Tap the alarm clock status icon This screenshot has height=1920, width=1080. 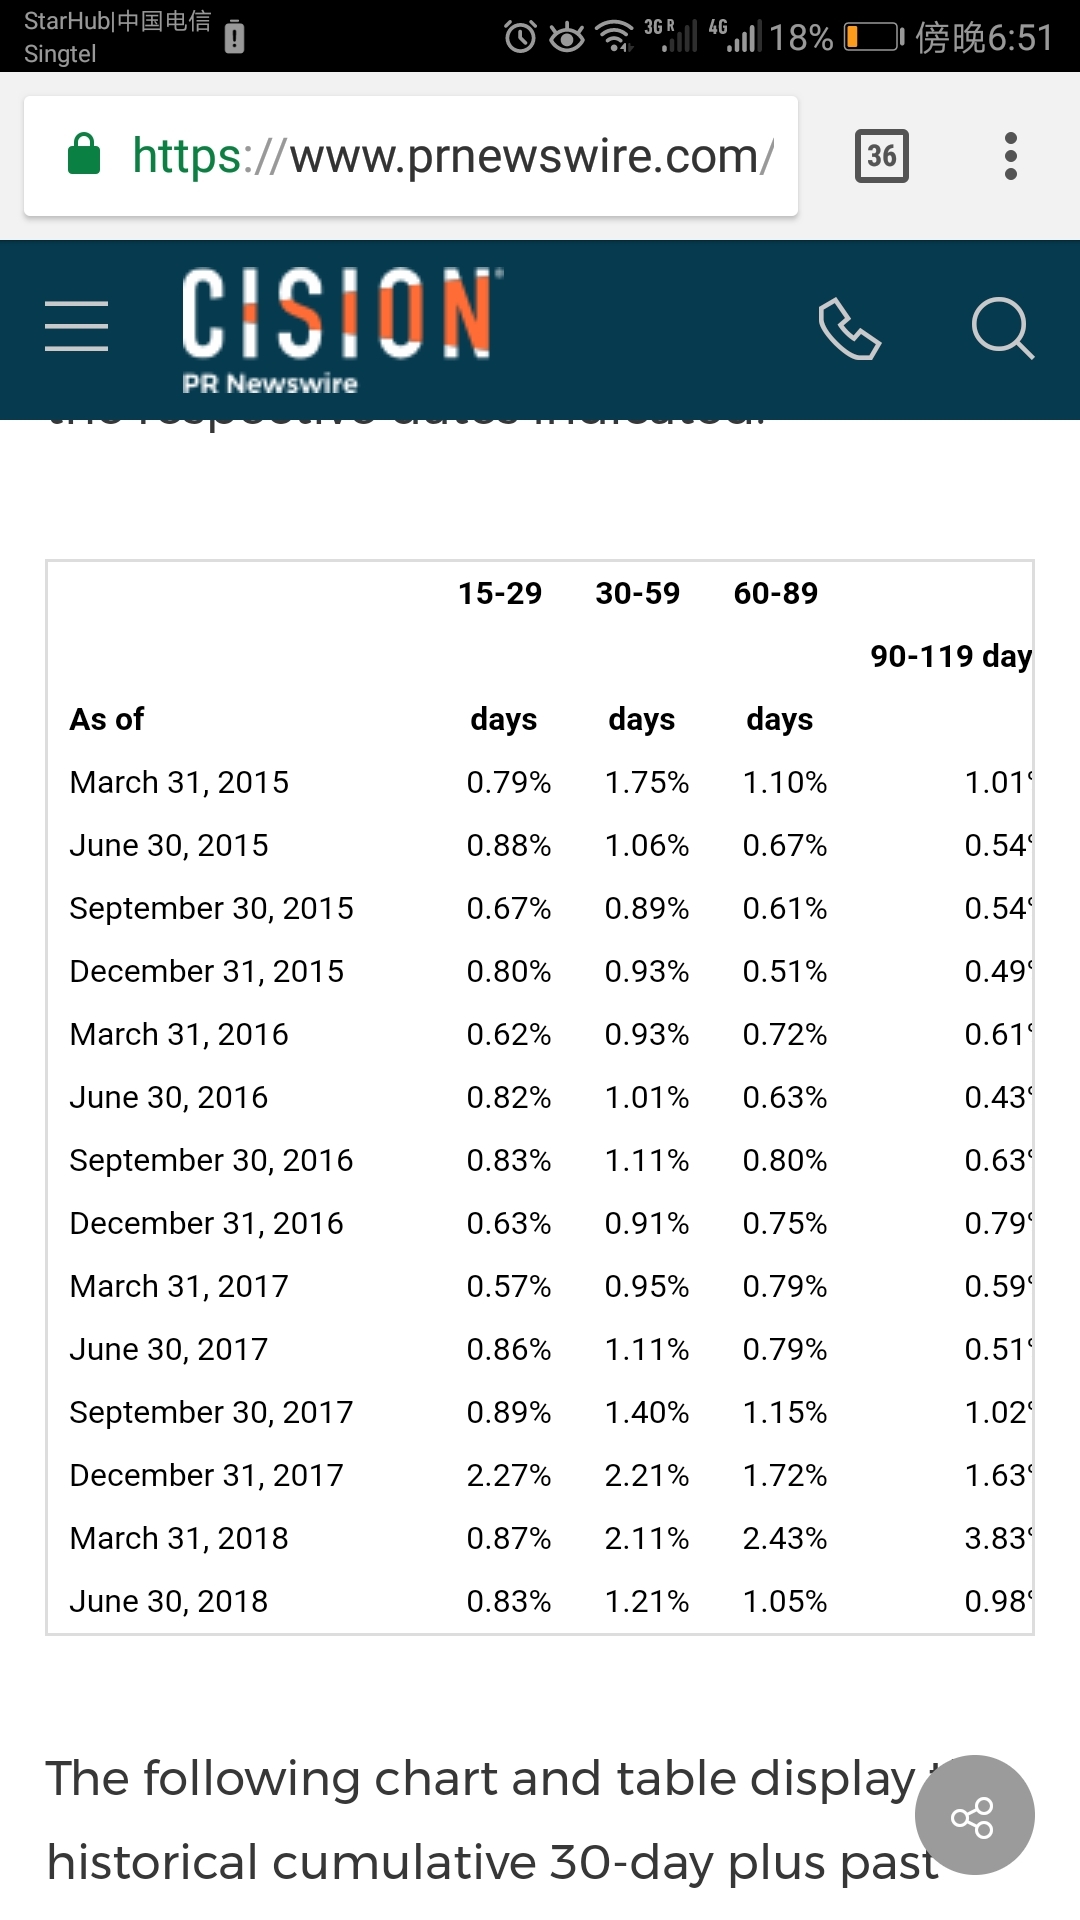pos(520,37)
